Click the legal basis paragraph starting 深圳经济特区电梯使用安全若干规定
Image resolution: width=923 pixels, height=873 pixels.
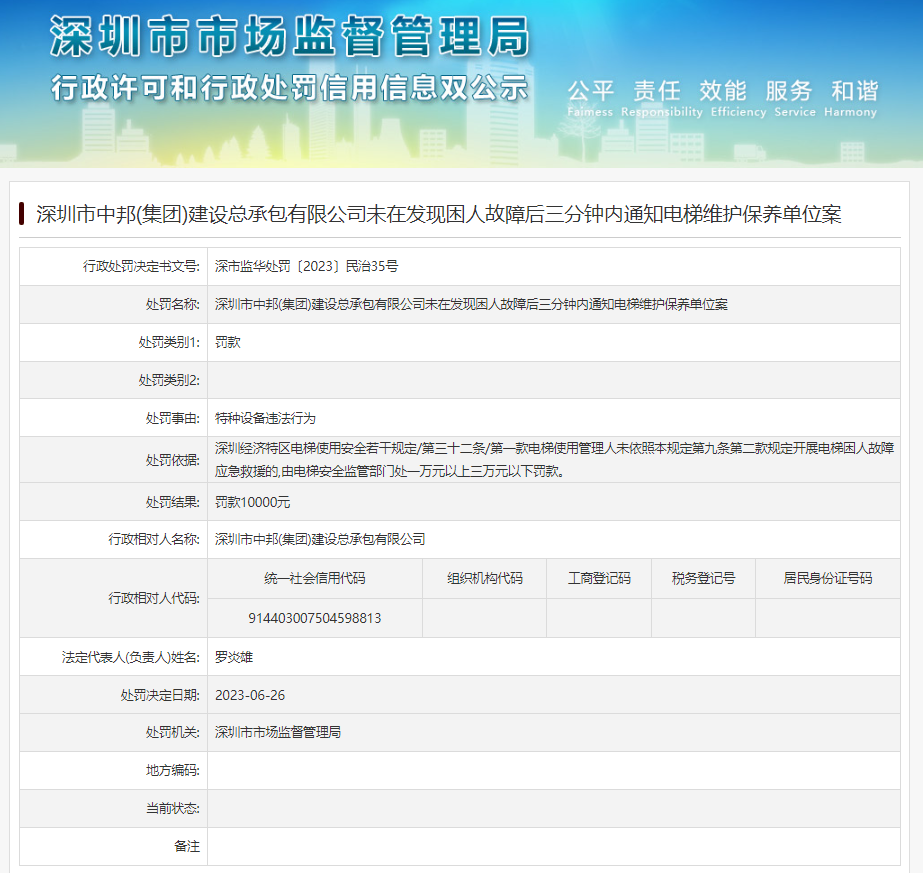click(555, 460)
